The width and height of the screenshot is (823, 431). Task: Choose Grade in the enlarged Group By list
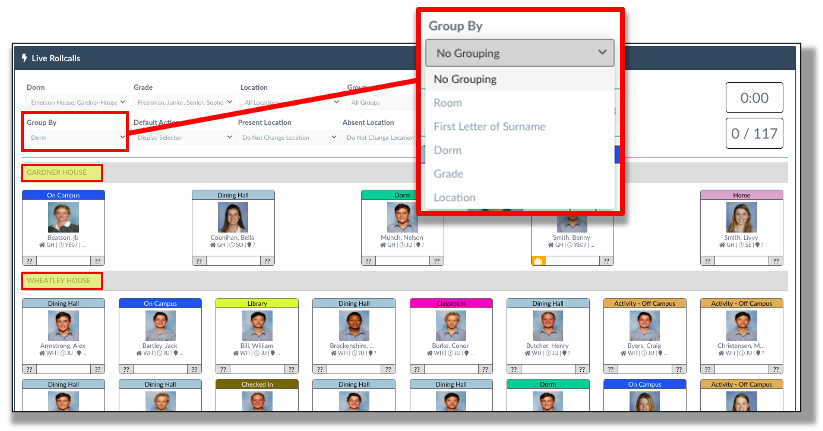click(x=520, y=174)
